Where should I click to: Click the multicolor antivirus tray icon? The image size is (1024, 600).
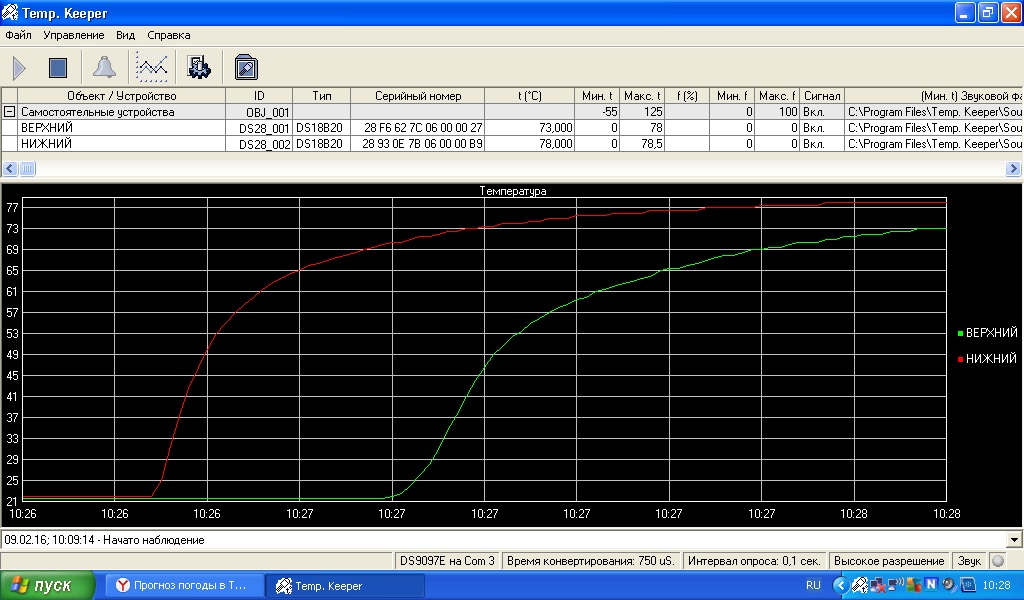pyautogui.click(x=913, y=584)
